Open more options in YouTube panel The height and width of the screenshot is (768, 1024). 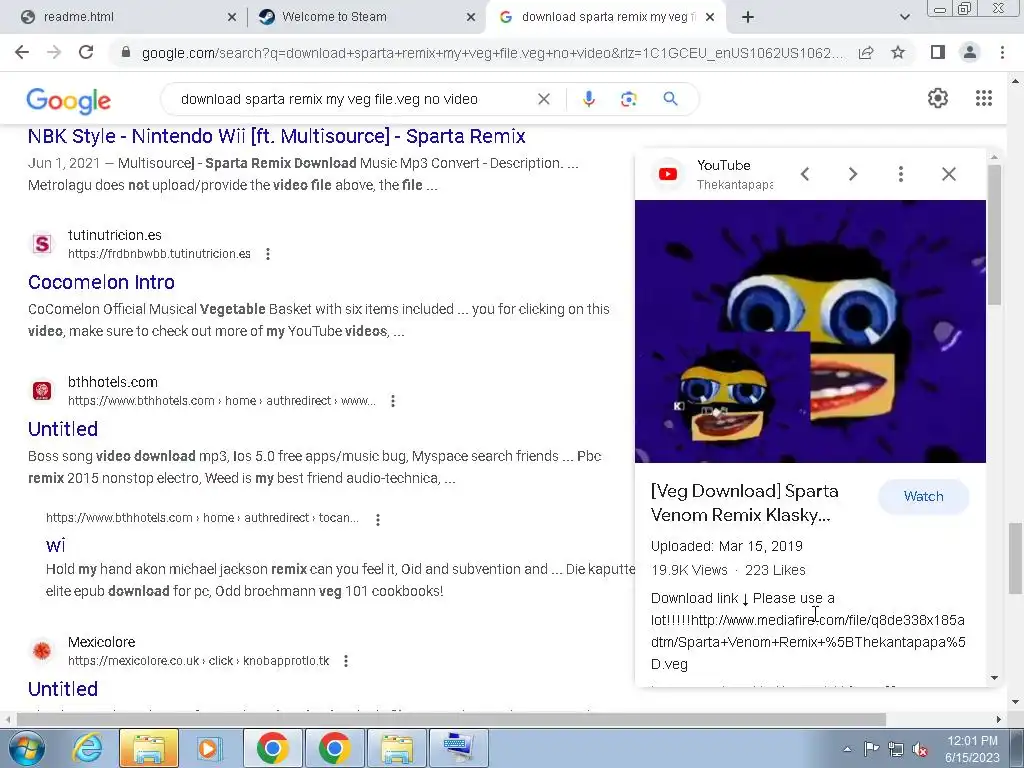point(901,174)
